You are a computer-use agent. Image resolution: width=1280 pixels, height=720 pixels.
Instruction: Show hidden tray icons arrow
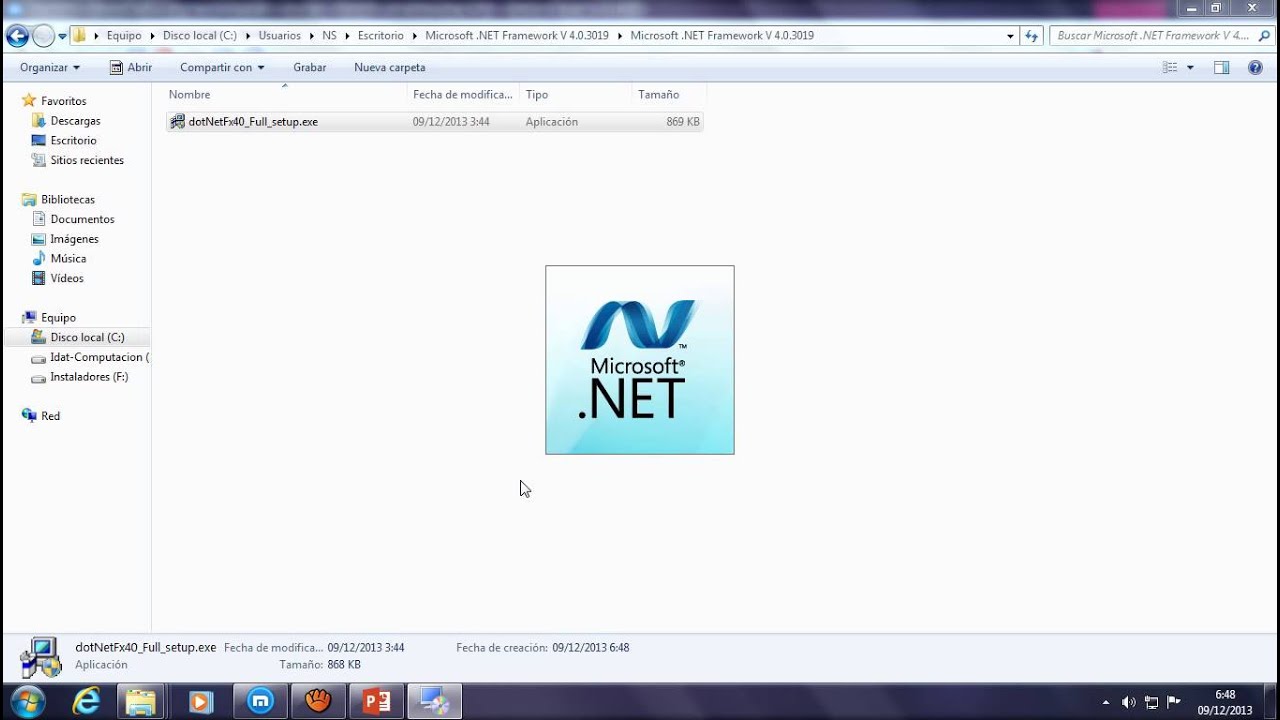(x=1105, y=702)
